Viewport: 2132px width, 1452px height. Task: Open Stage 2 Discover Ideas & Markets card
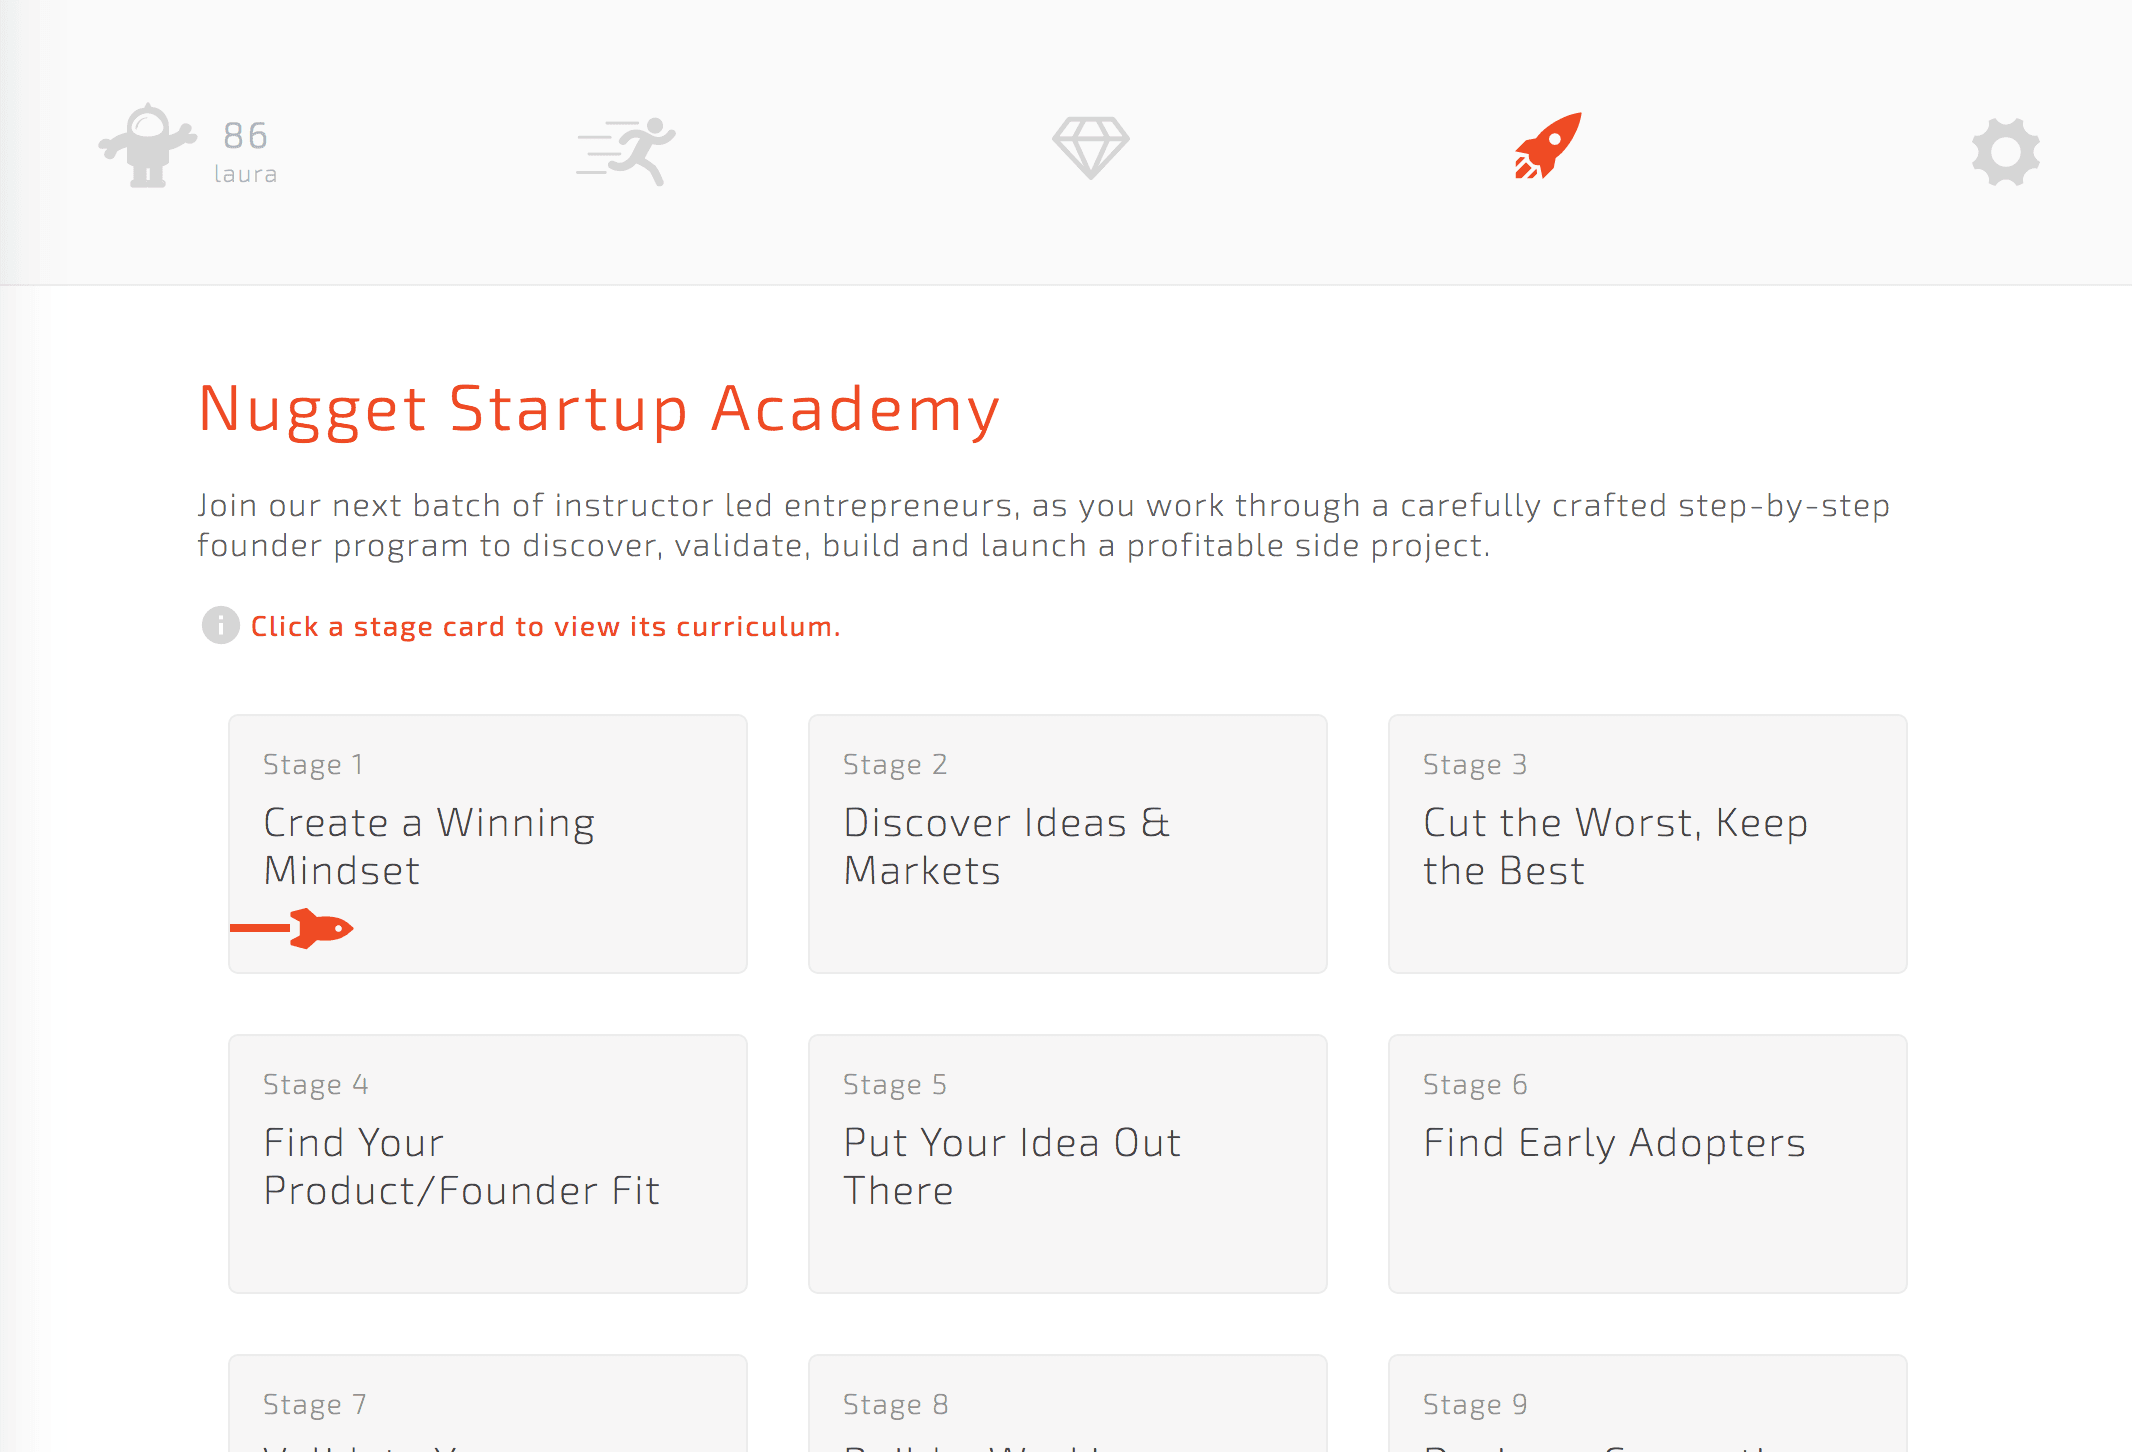(1067, 843)
